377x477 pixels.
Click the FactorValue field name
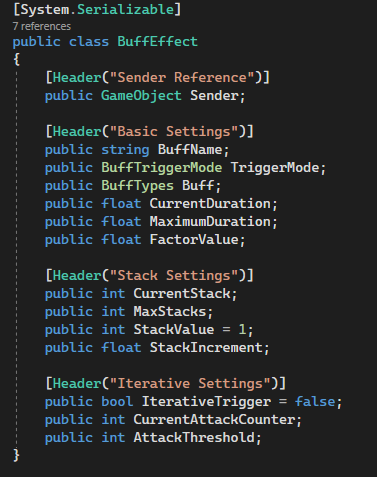194,240
